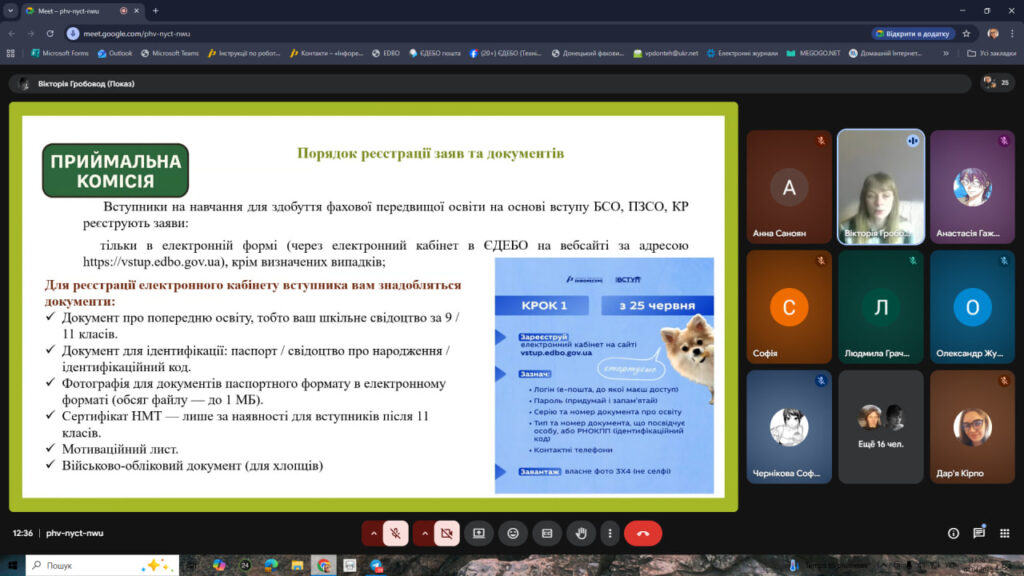Expand audio settings arrow beside microphone

(373, 534)
